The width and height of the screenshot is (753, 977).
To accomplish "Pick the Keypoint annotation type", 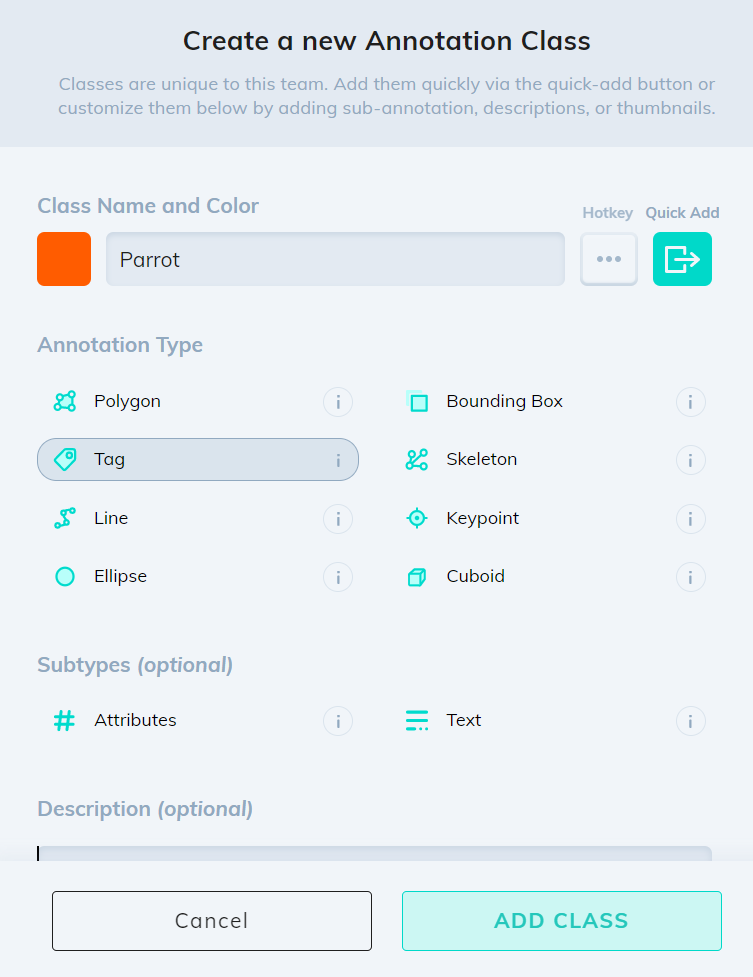I will pos(482,518).
